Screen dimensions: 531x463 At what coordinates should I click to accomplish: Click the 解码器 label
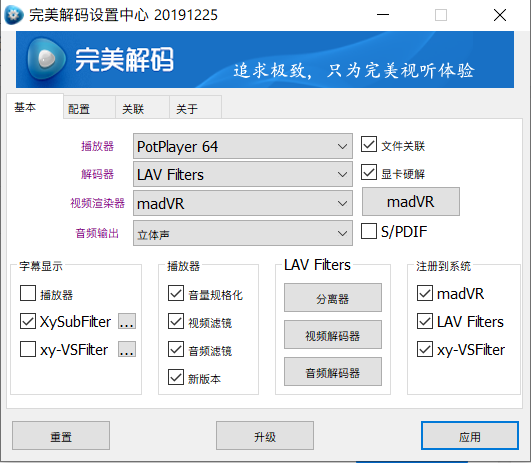click(98, 174)
